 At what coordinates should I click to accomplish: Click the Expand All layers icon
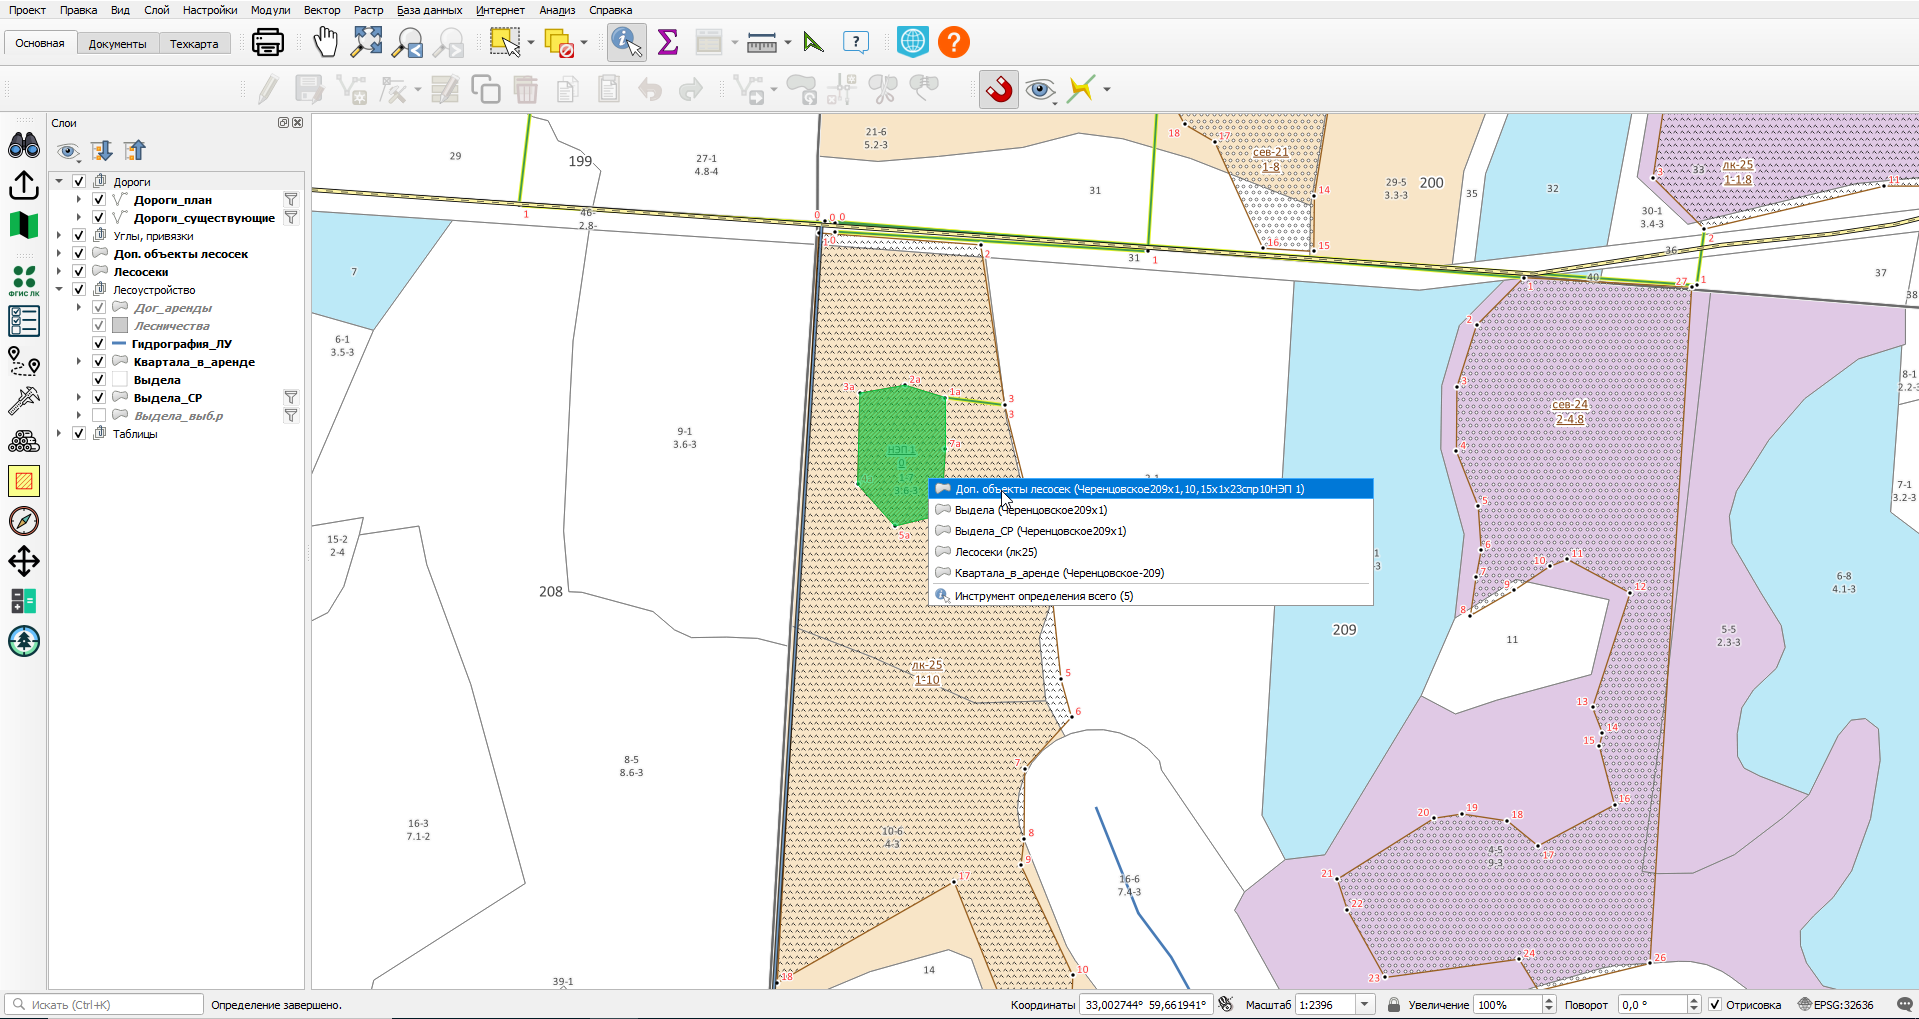click(x=102, y=151)
